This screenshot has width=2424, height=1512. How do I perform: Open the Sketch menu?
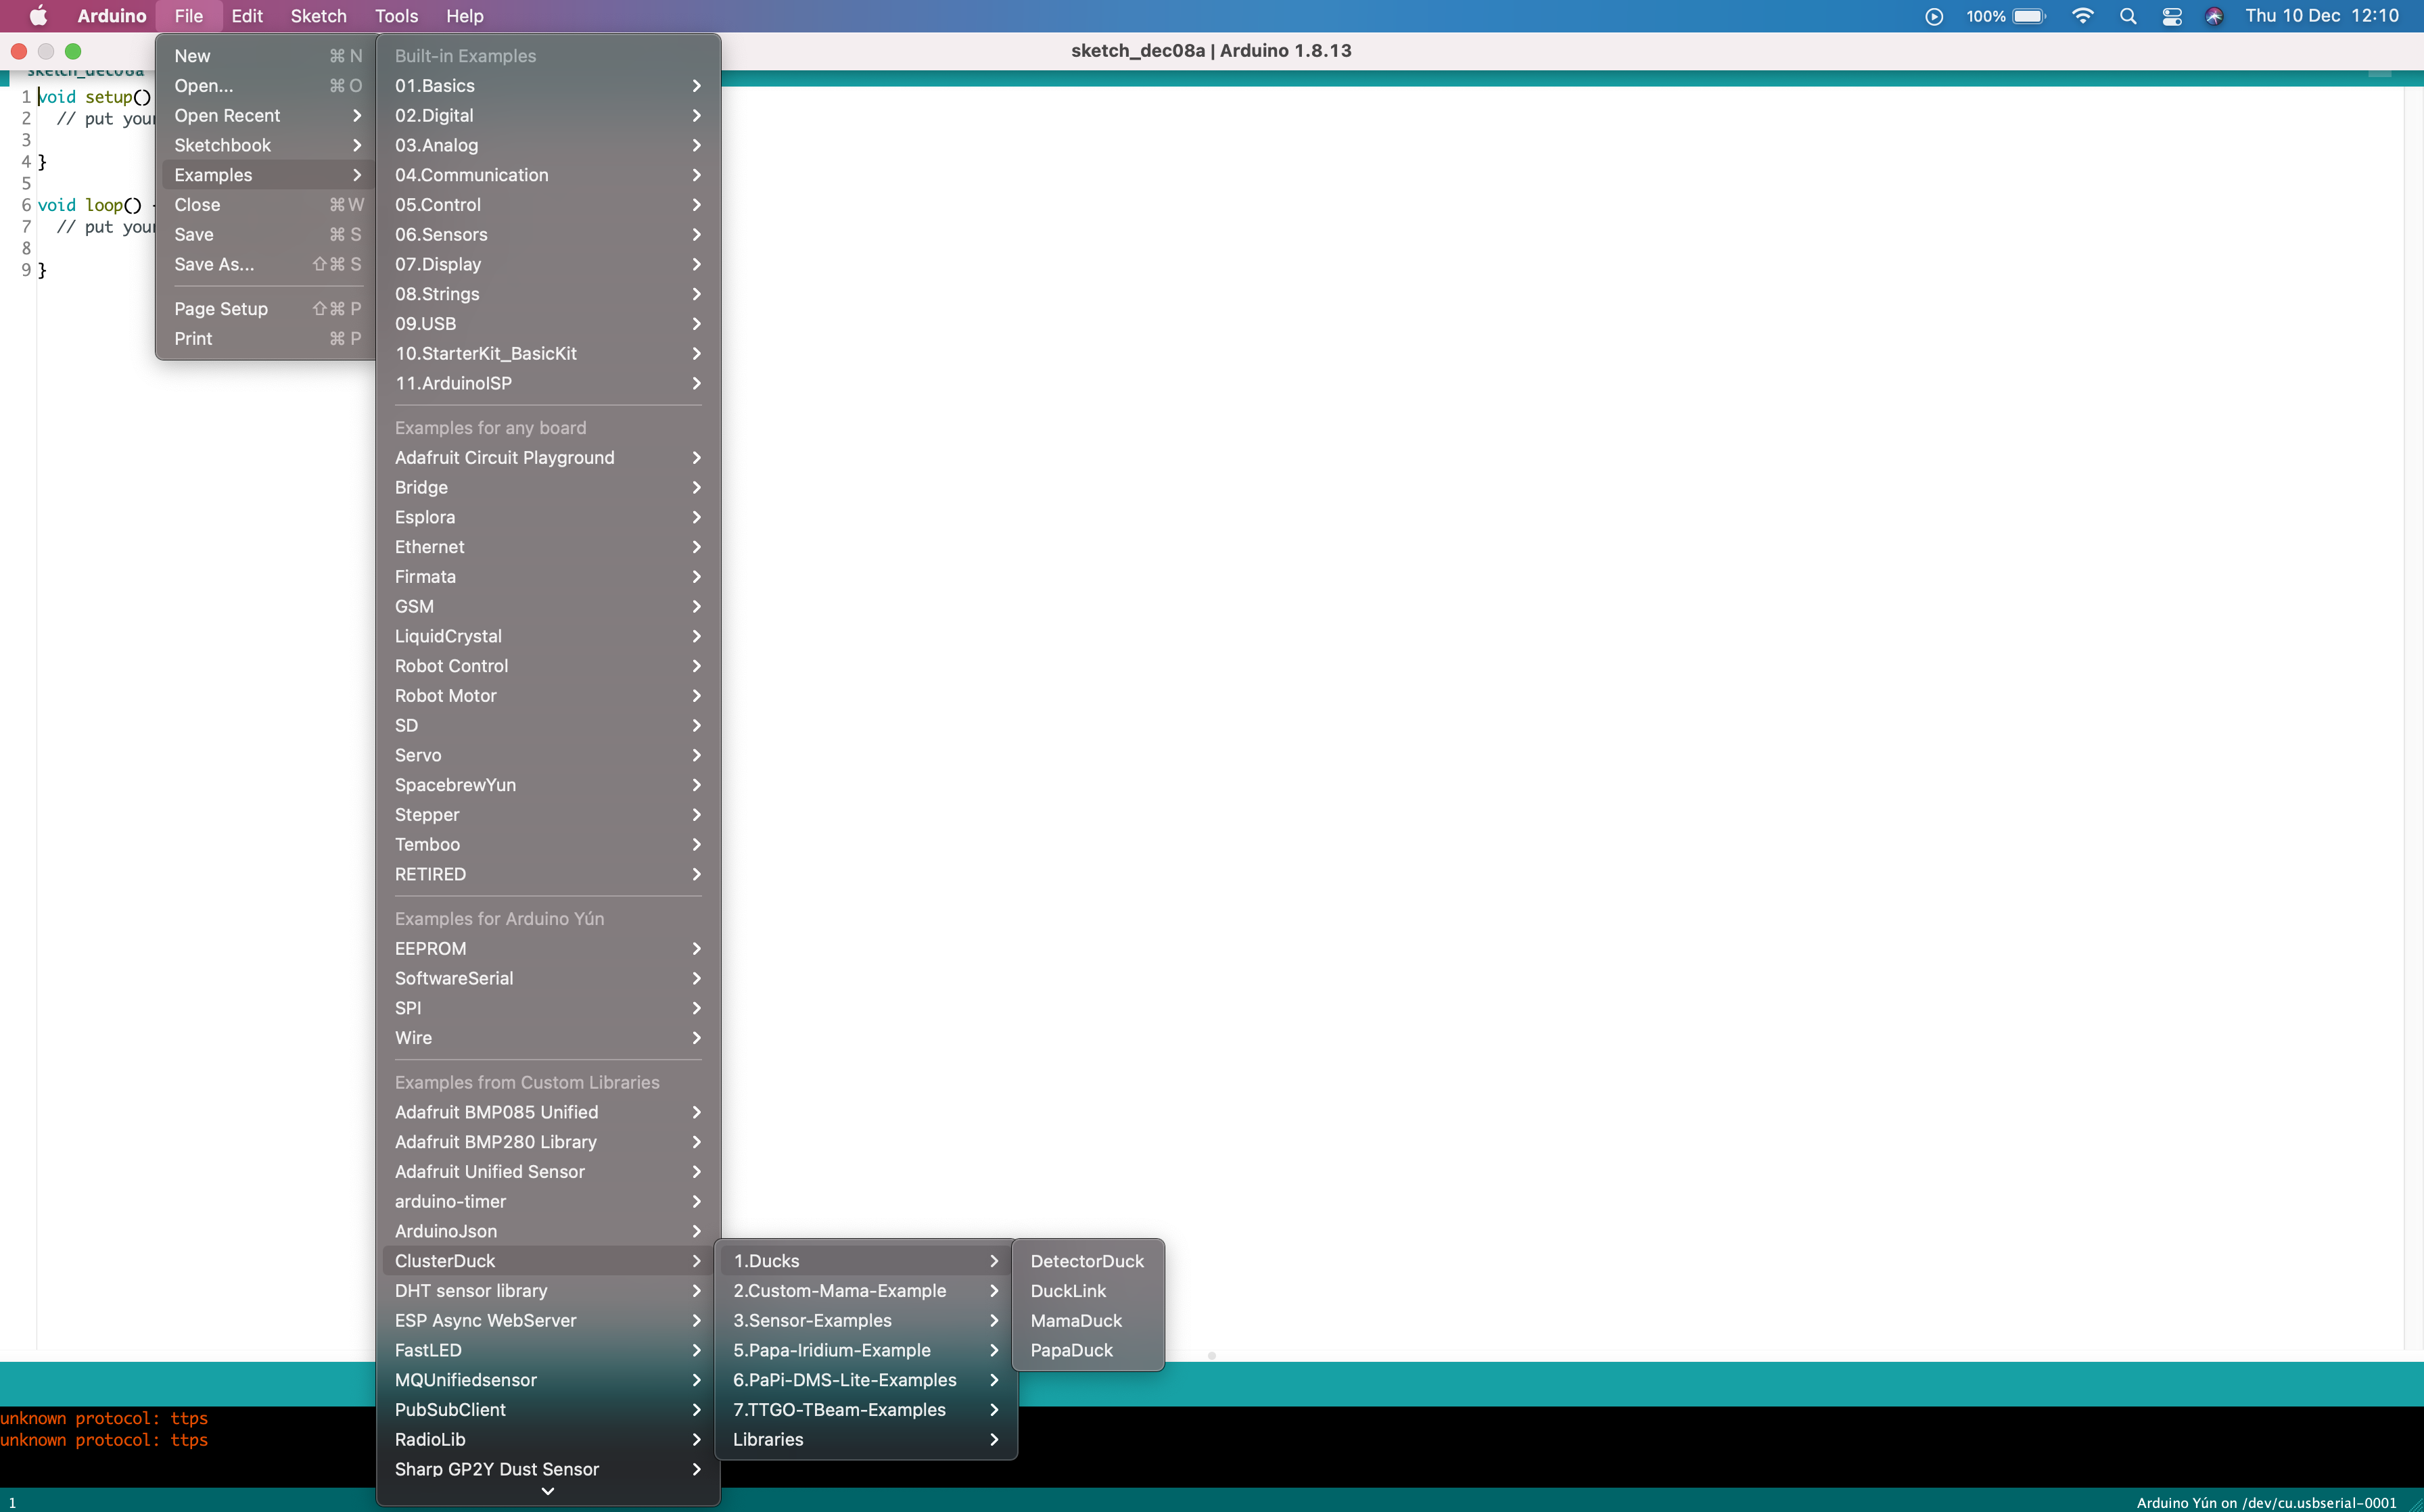pos(318,16)
